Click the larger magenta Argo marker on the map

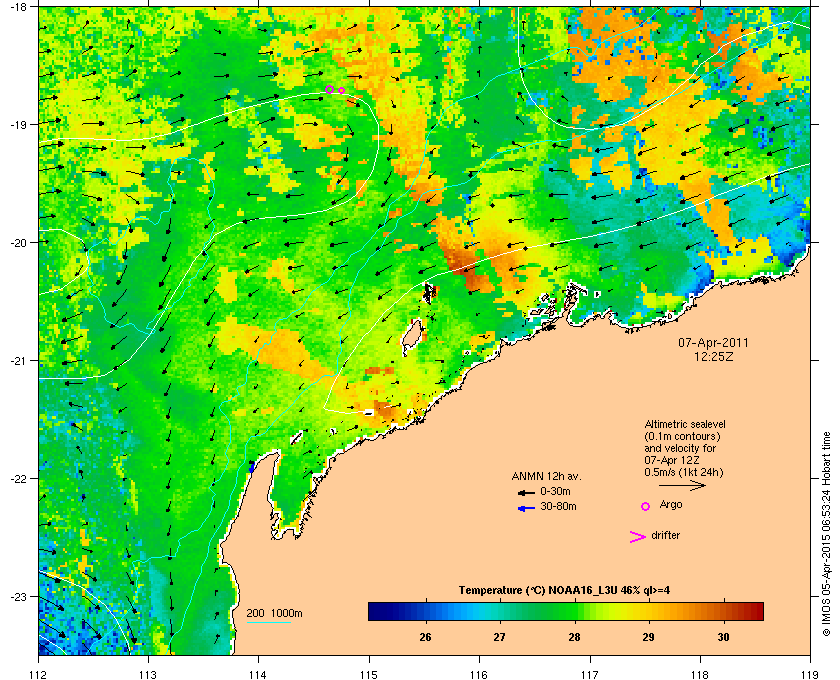[329, 89]
